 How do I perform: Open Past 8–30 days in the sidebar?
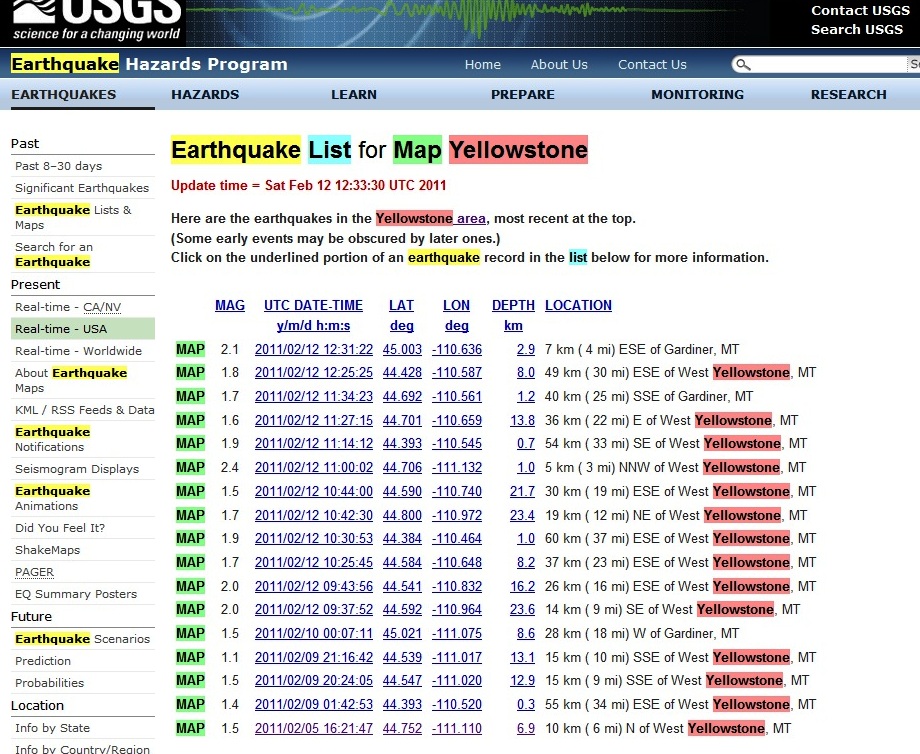click(x=59, y=166)
